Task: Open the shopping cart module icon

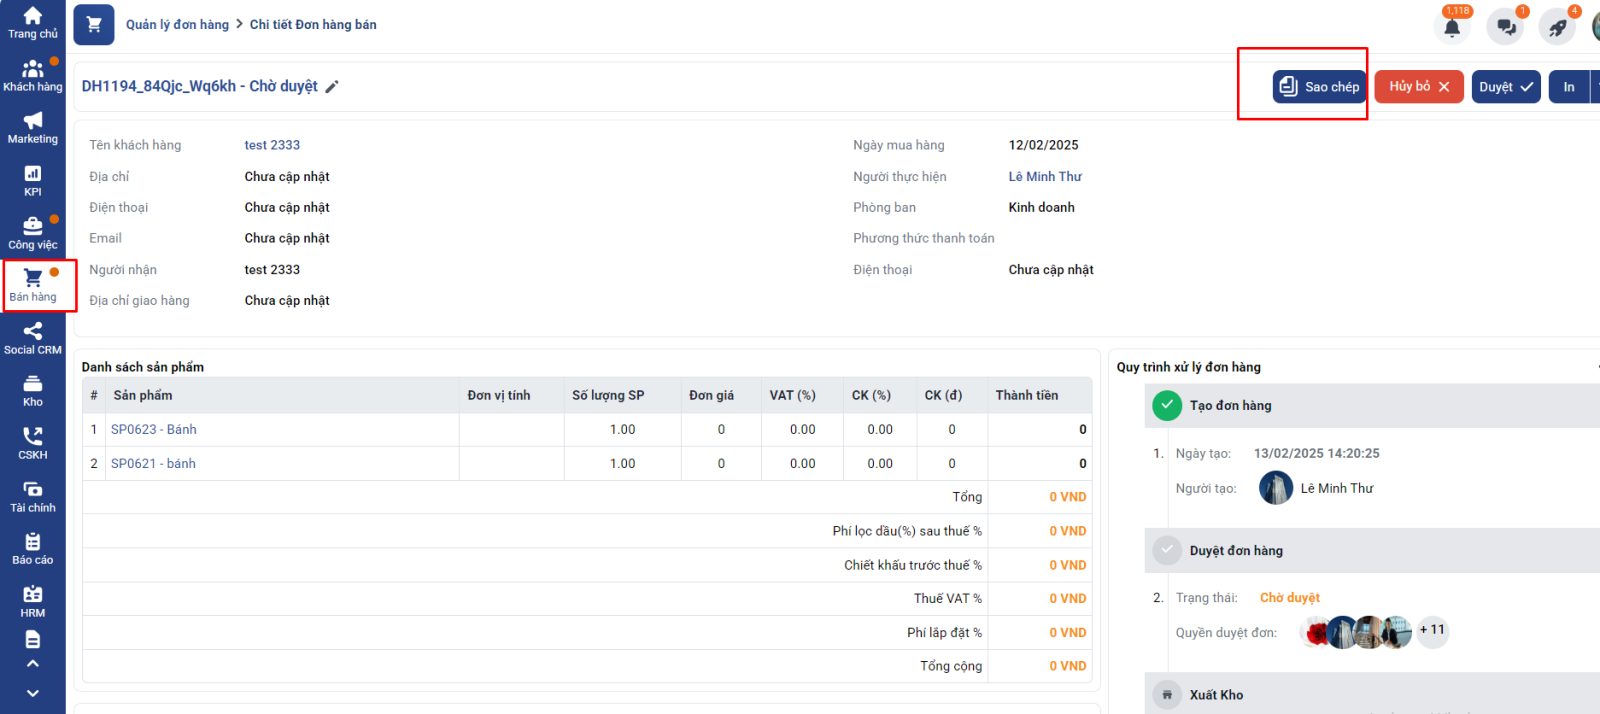Action: (94, 25)
